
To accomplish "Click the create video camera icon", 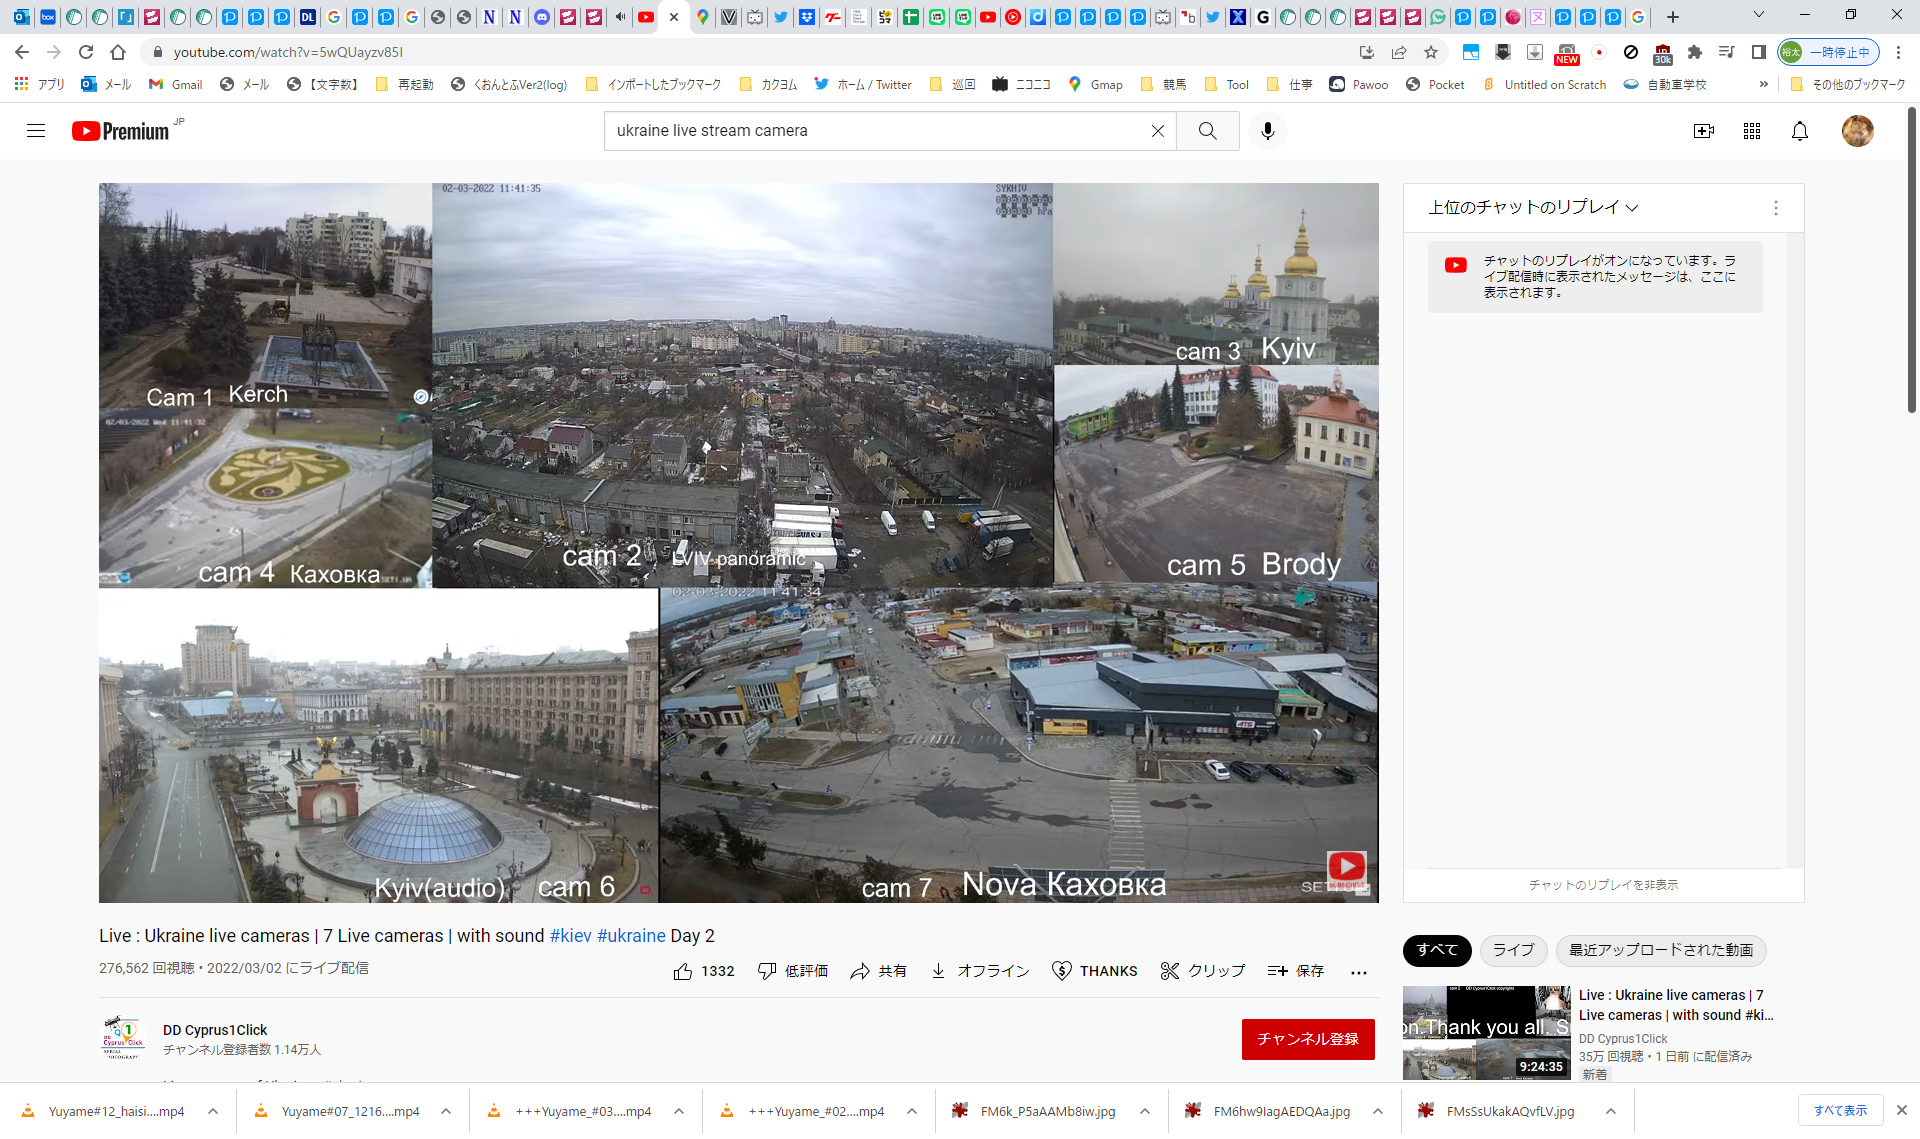I will [1703, 131].
